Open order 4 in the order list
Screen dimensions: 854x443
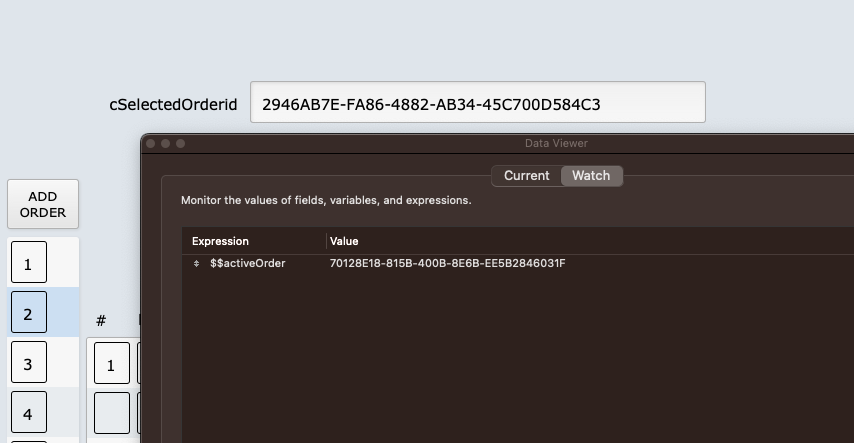[29, 412]
